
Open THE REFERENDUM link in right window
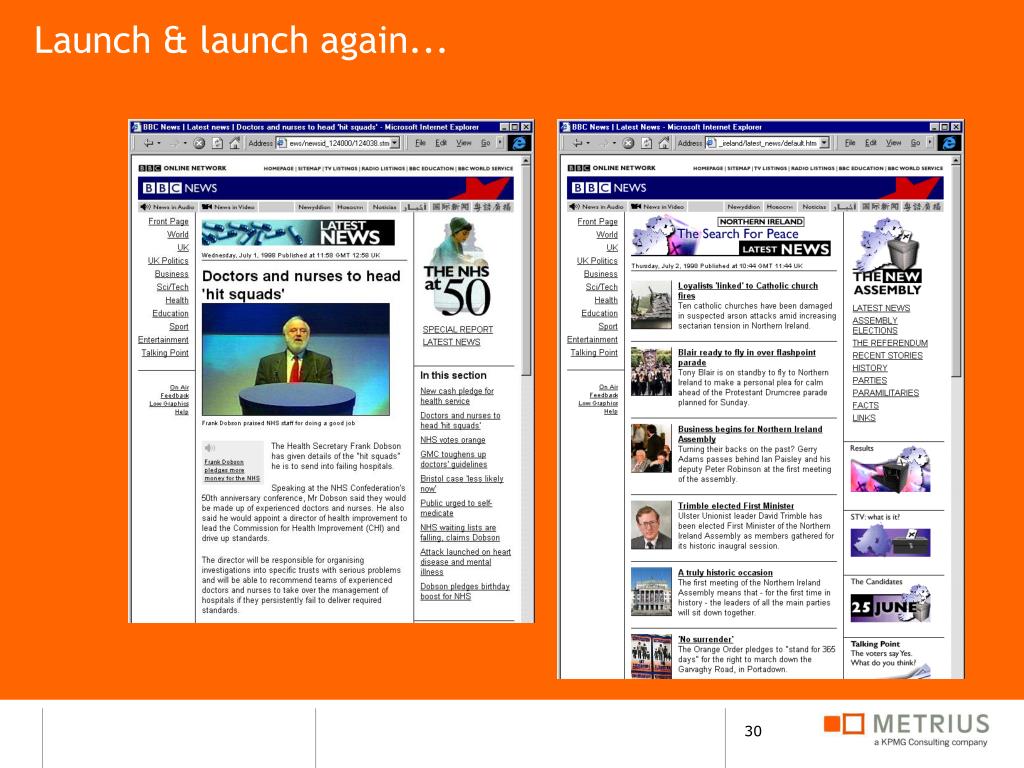coord(889,343)
